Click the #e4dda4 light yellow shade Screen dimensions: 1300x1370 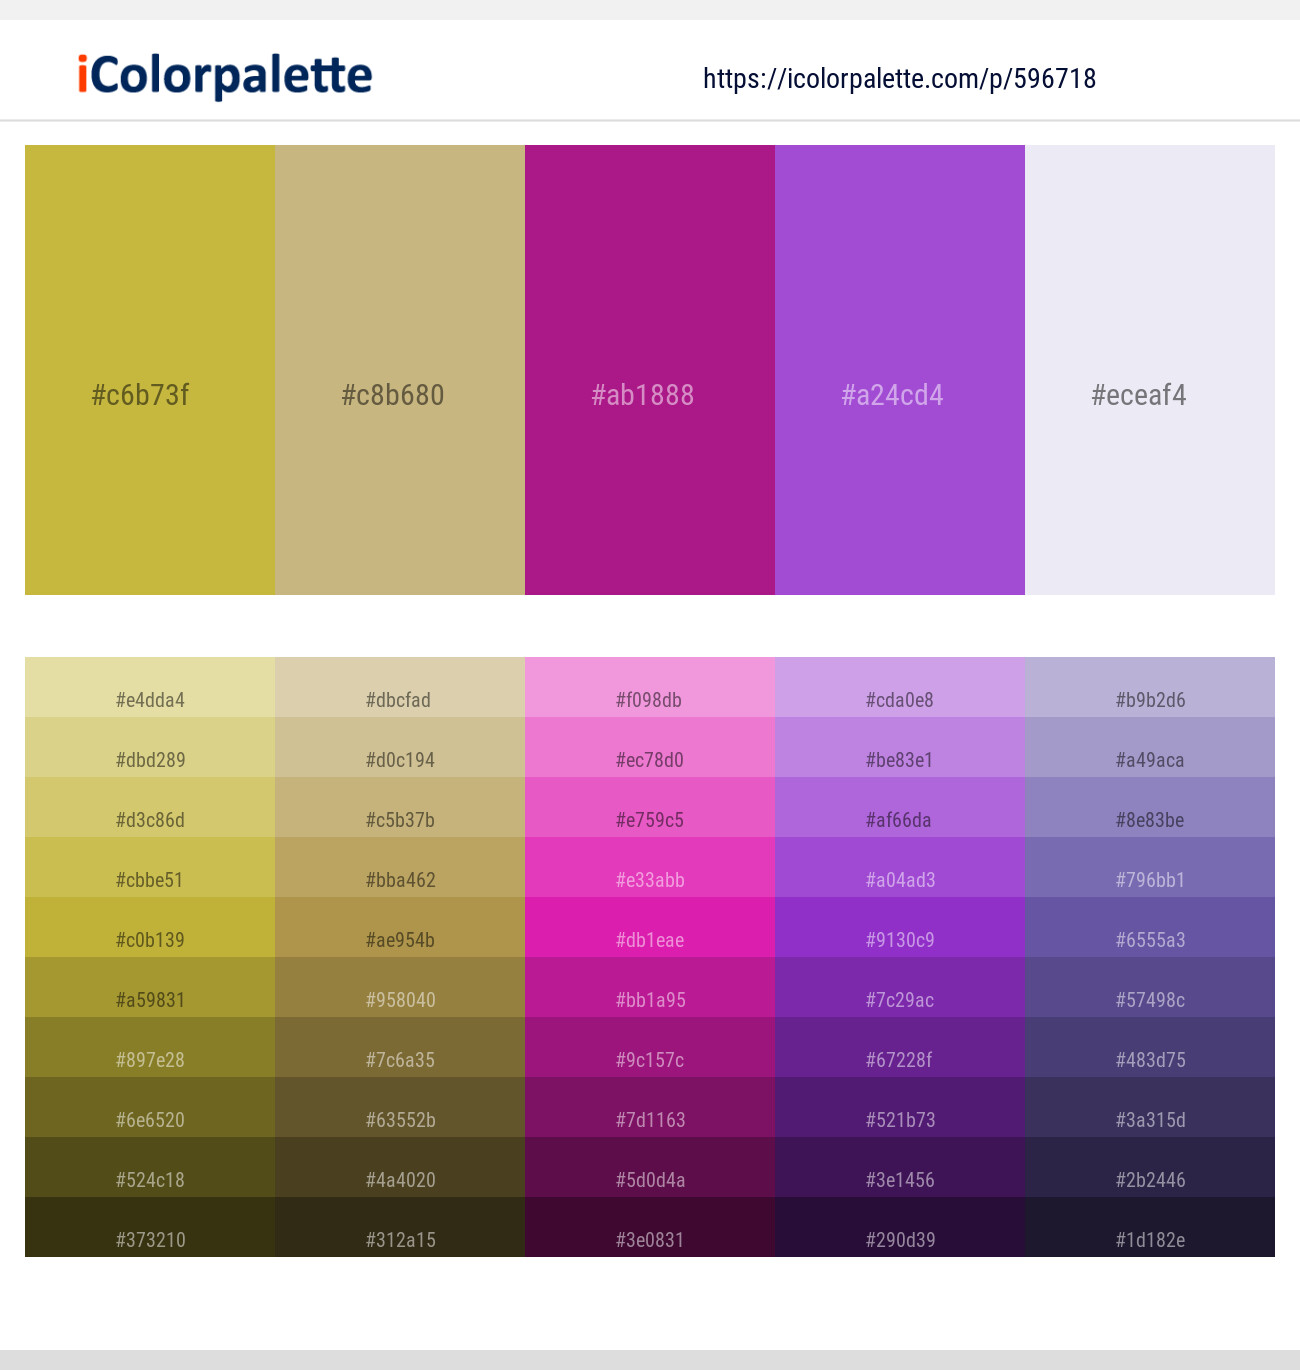pos(150,688)
